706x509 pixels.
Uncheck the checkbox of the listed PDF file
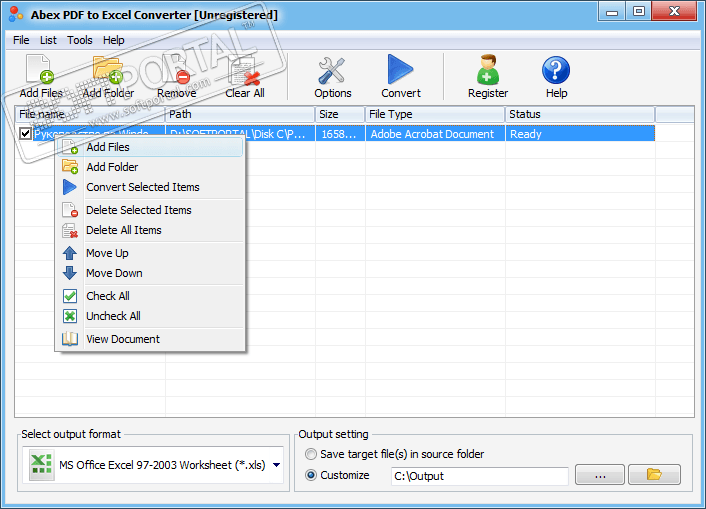[x=25, y=134]
